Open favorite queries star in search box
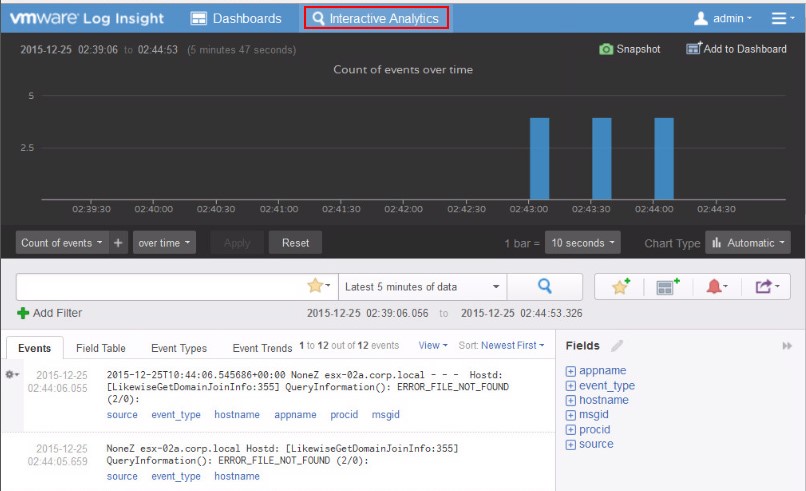The height and width of the screenshot is (491, 806). (x=318, y=286)
